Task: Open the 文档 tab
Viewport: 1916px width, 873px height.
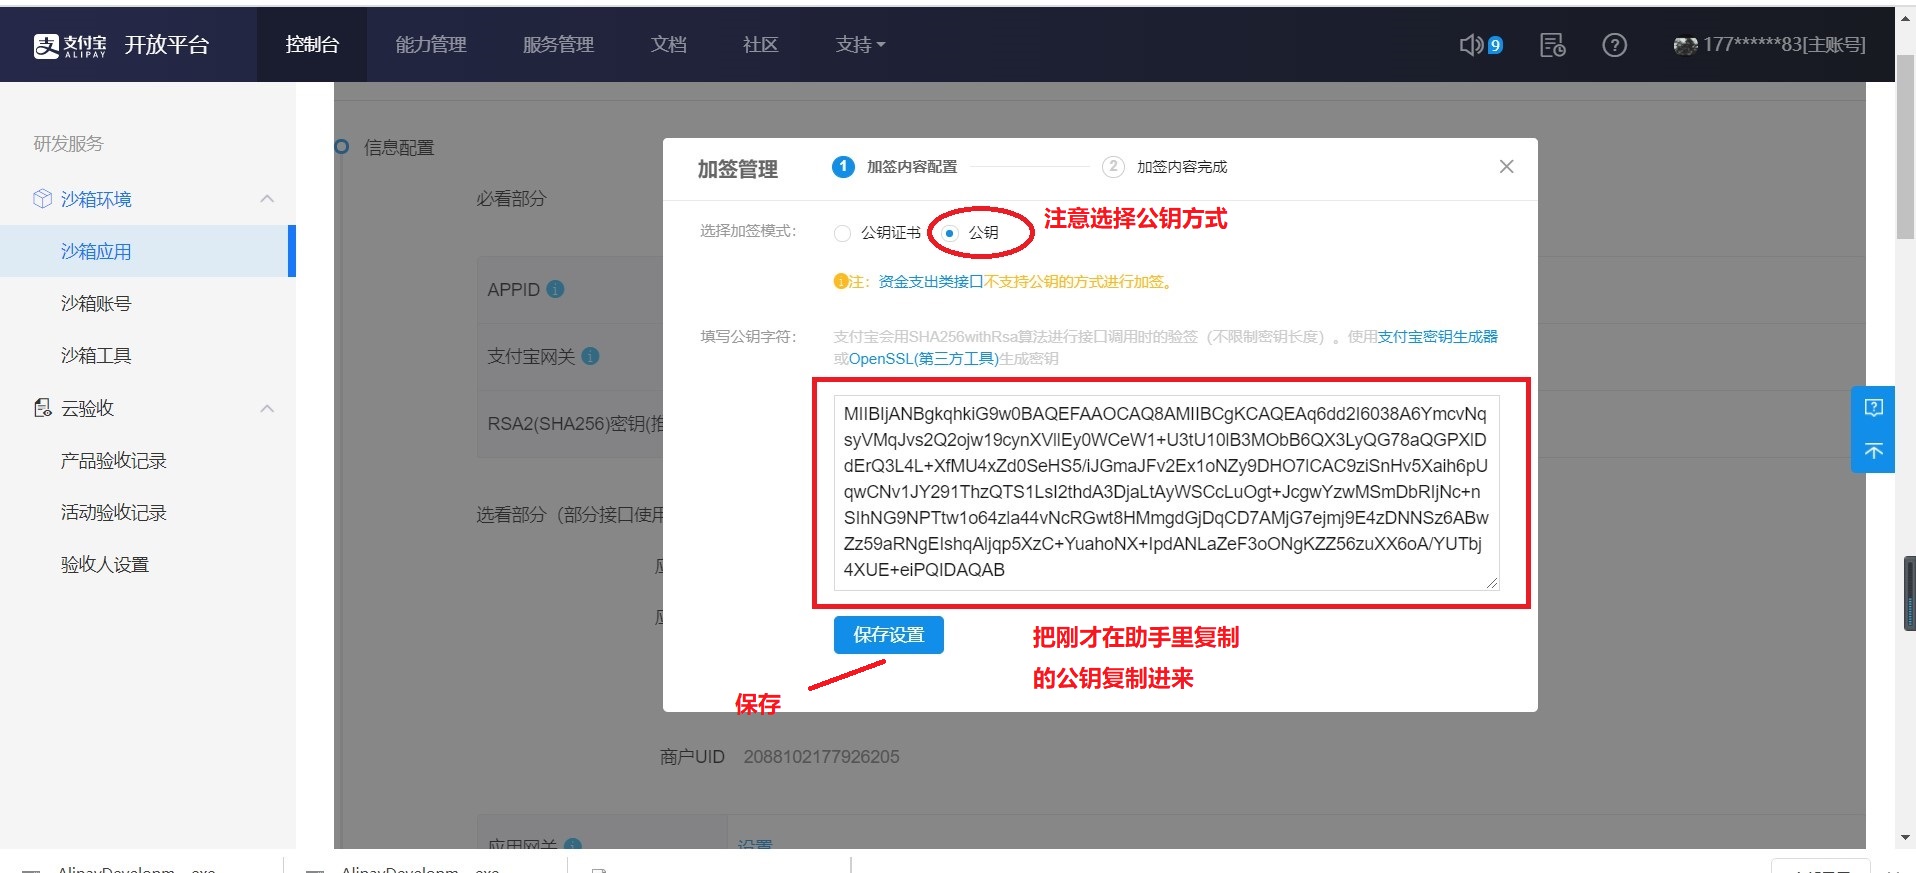Action: coord(668,45)
